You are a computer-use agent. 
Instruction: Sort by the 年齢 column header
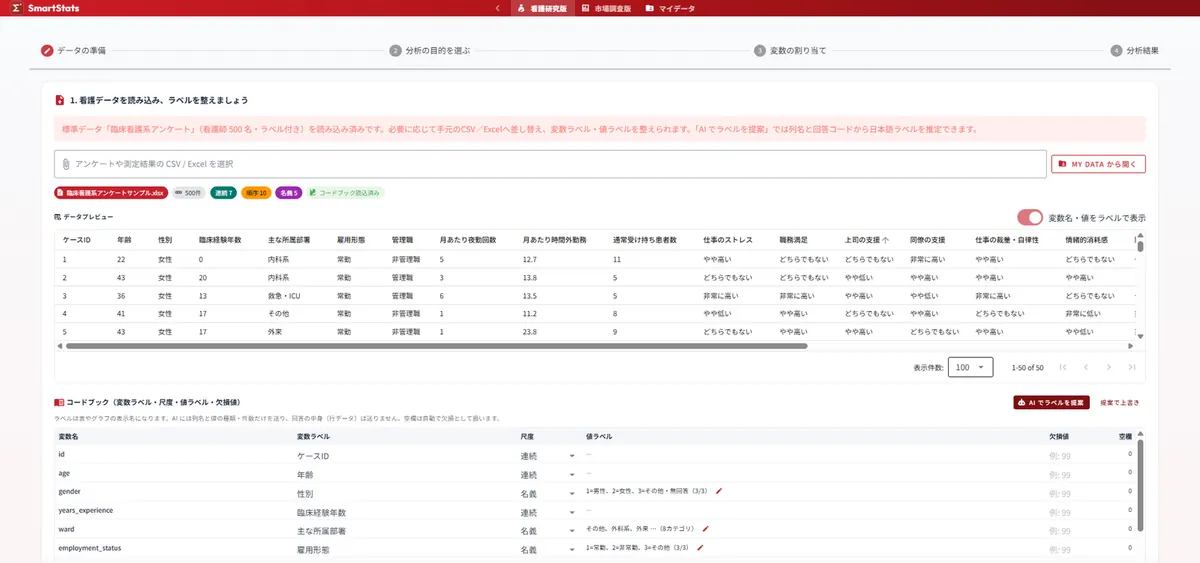click(x=124, y=241)
